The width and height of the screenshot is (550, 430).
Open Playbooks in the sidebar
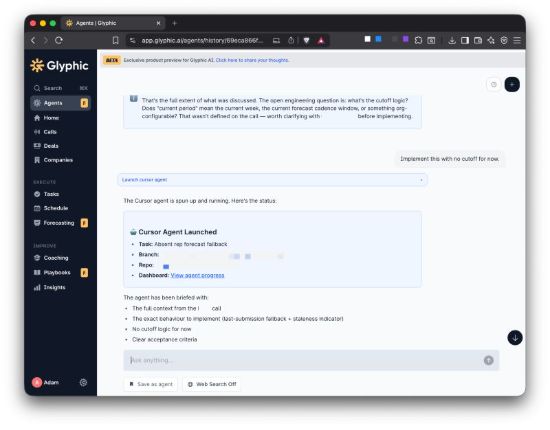60,273
